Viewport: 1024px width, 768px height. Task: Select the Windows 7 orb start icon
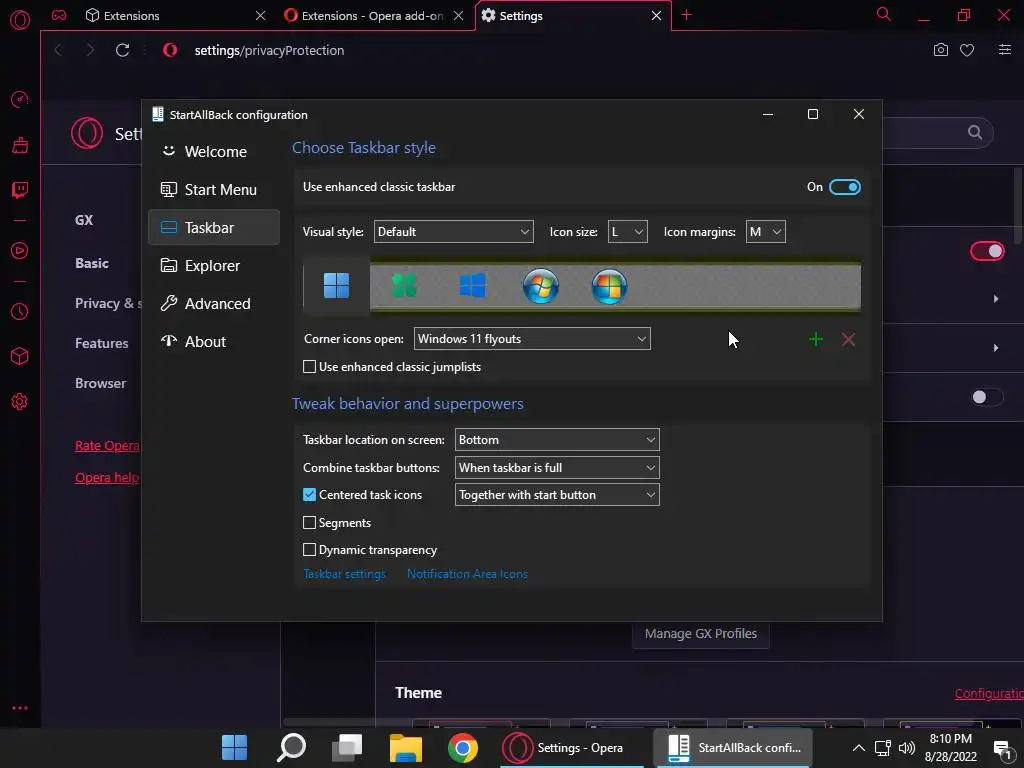(541, 286)
